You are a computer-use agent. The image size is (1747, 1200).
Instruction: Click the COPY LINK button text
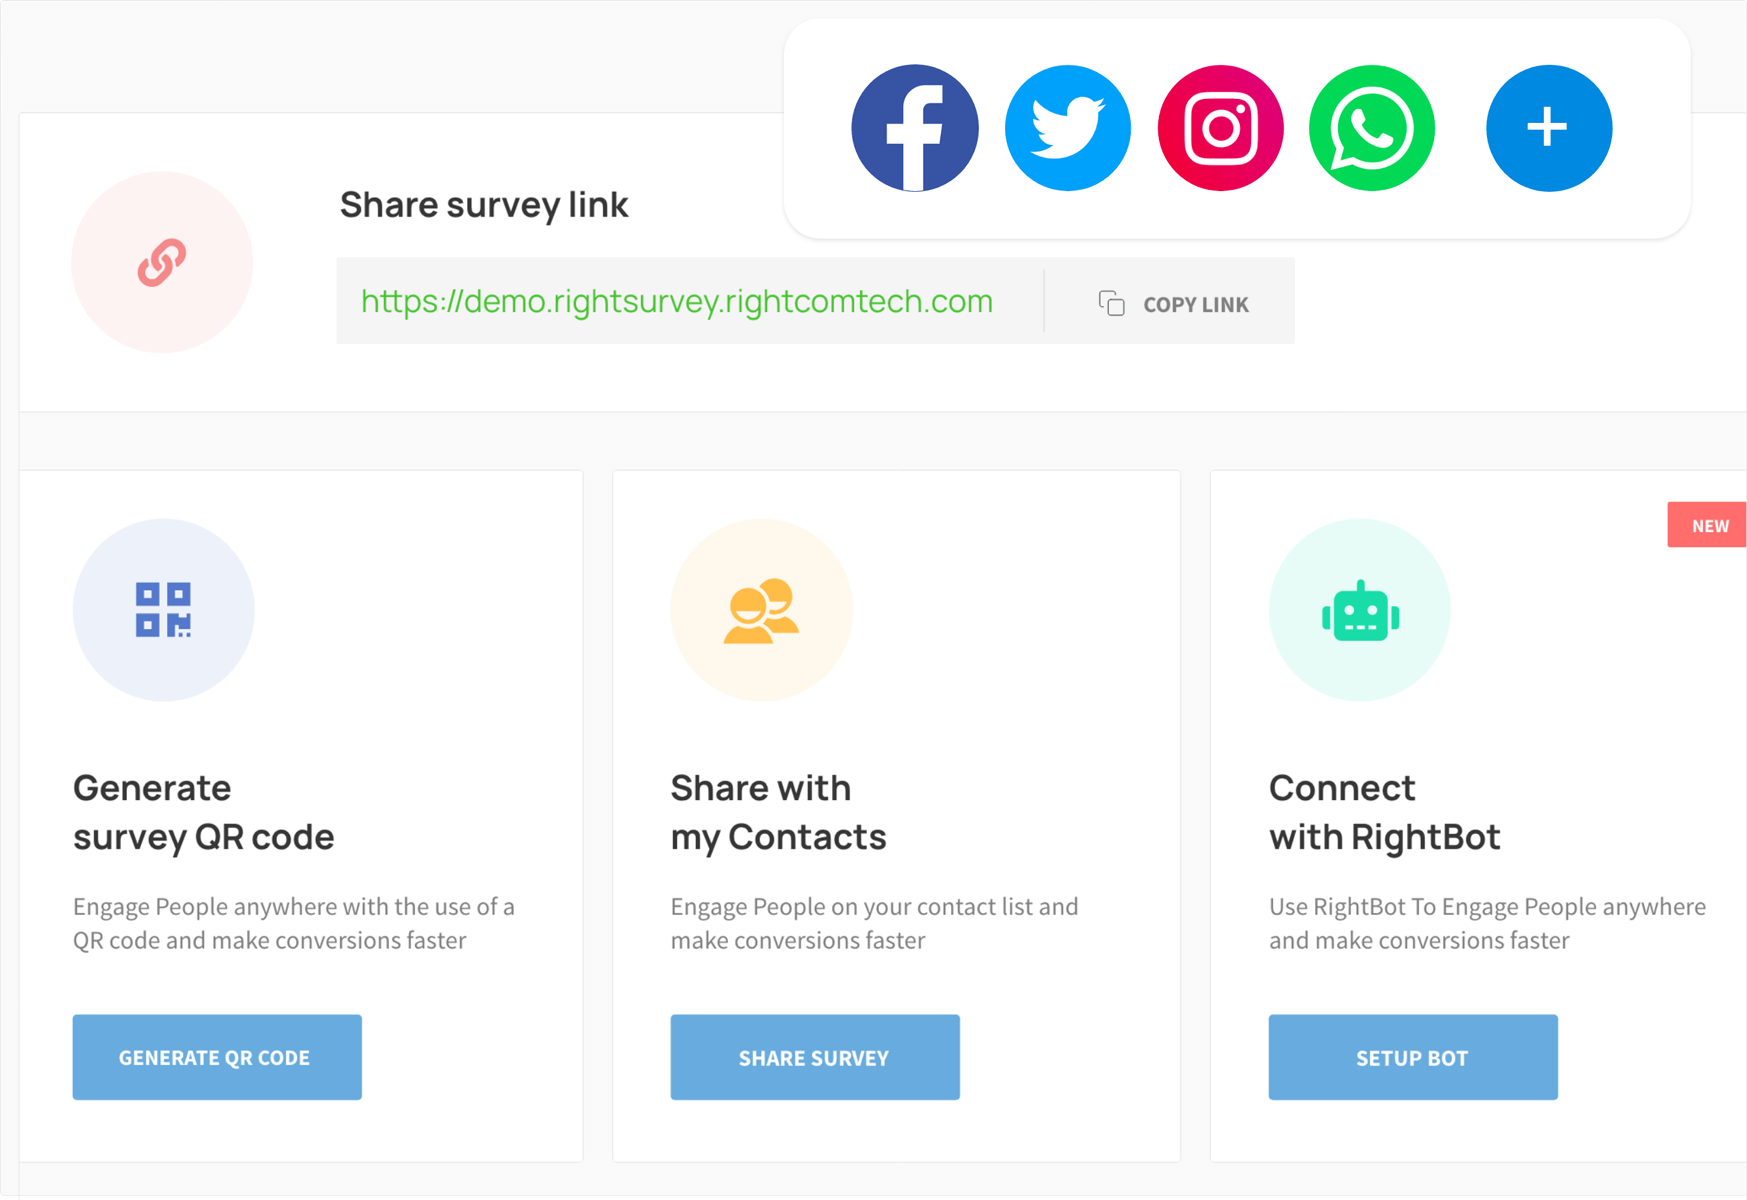pos(1195,304)
